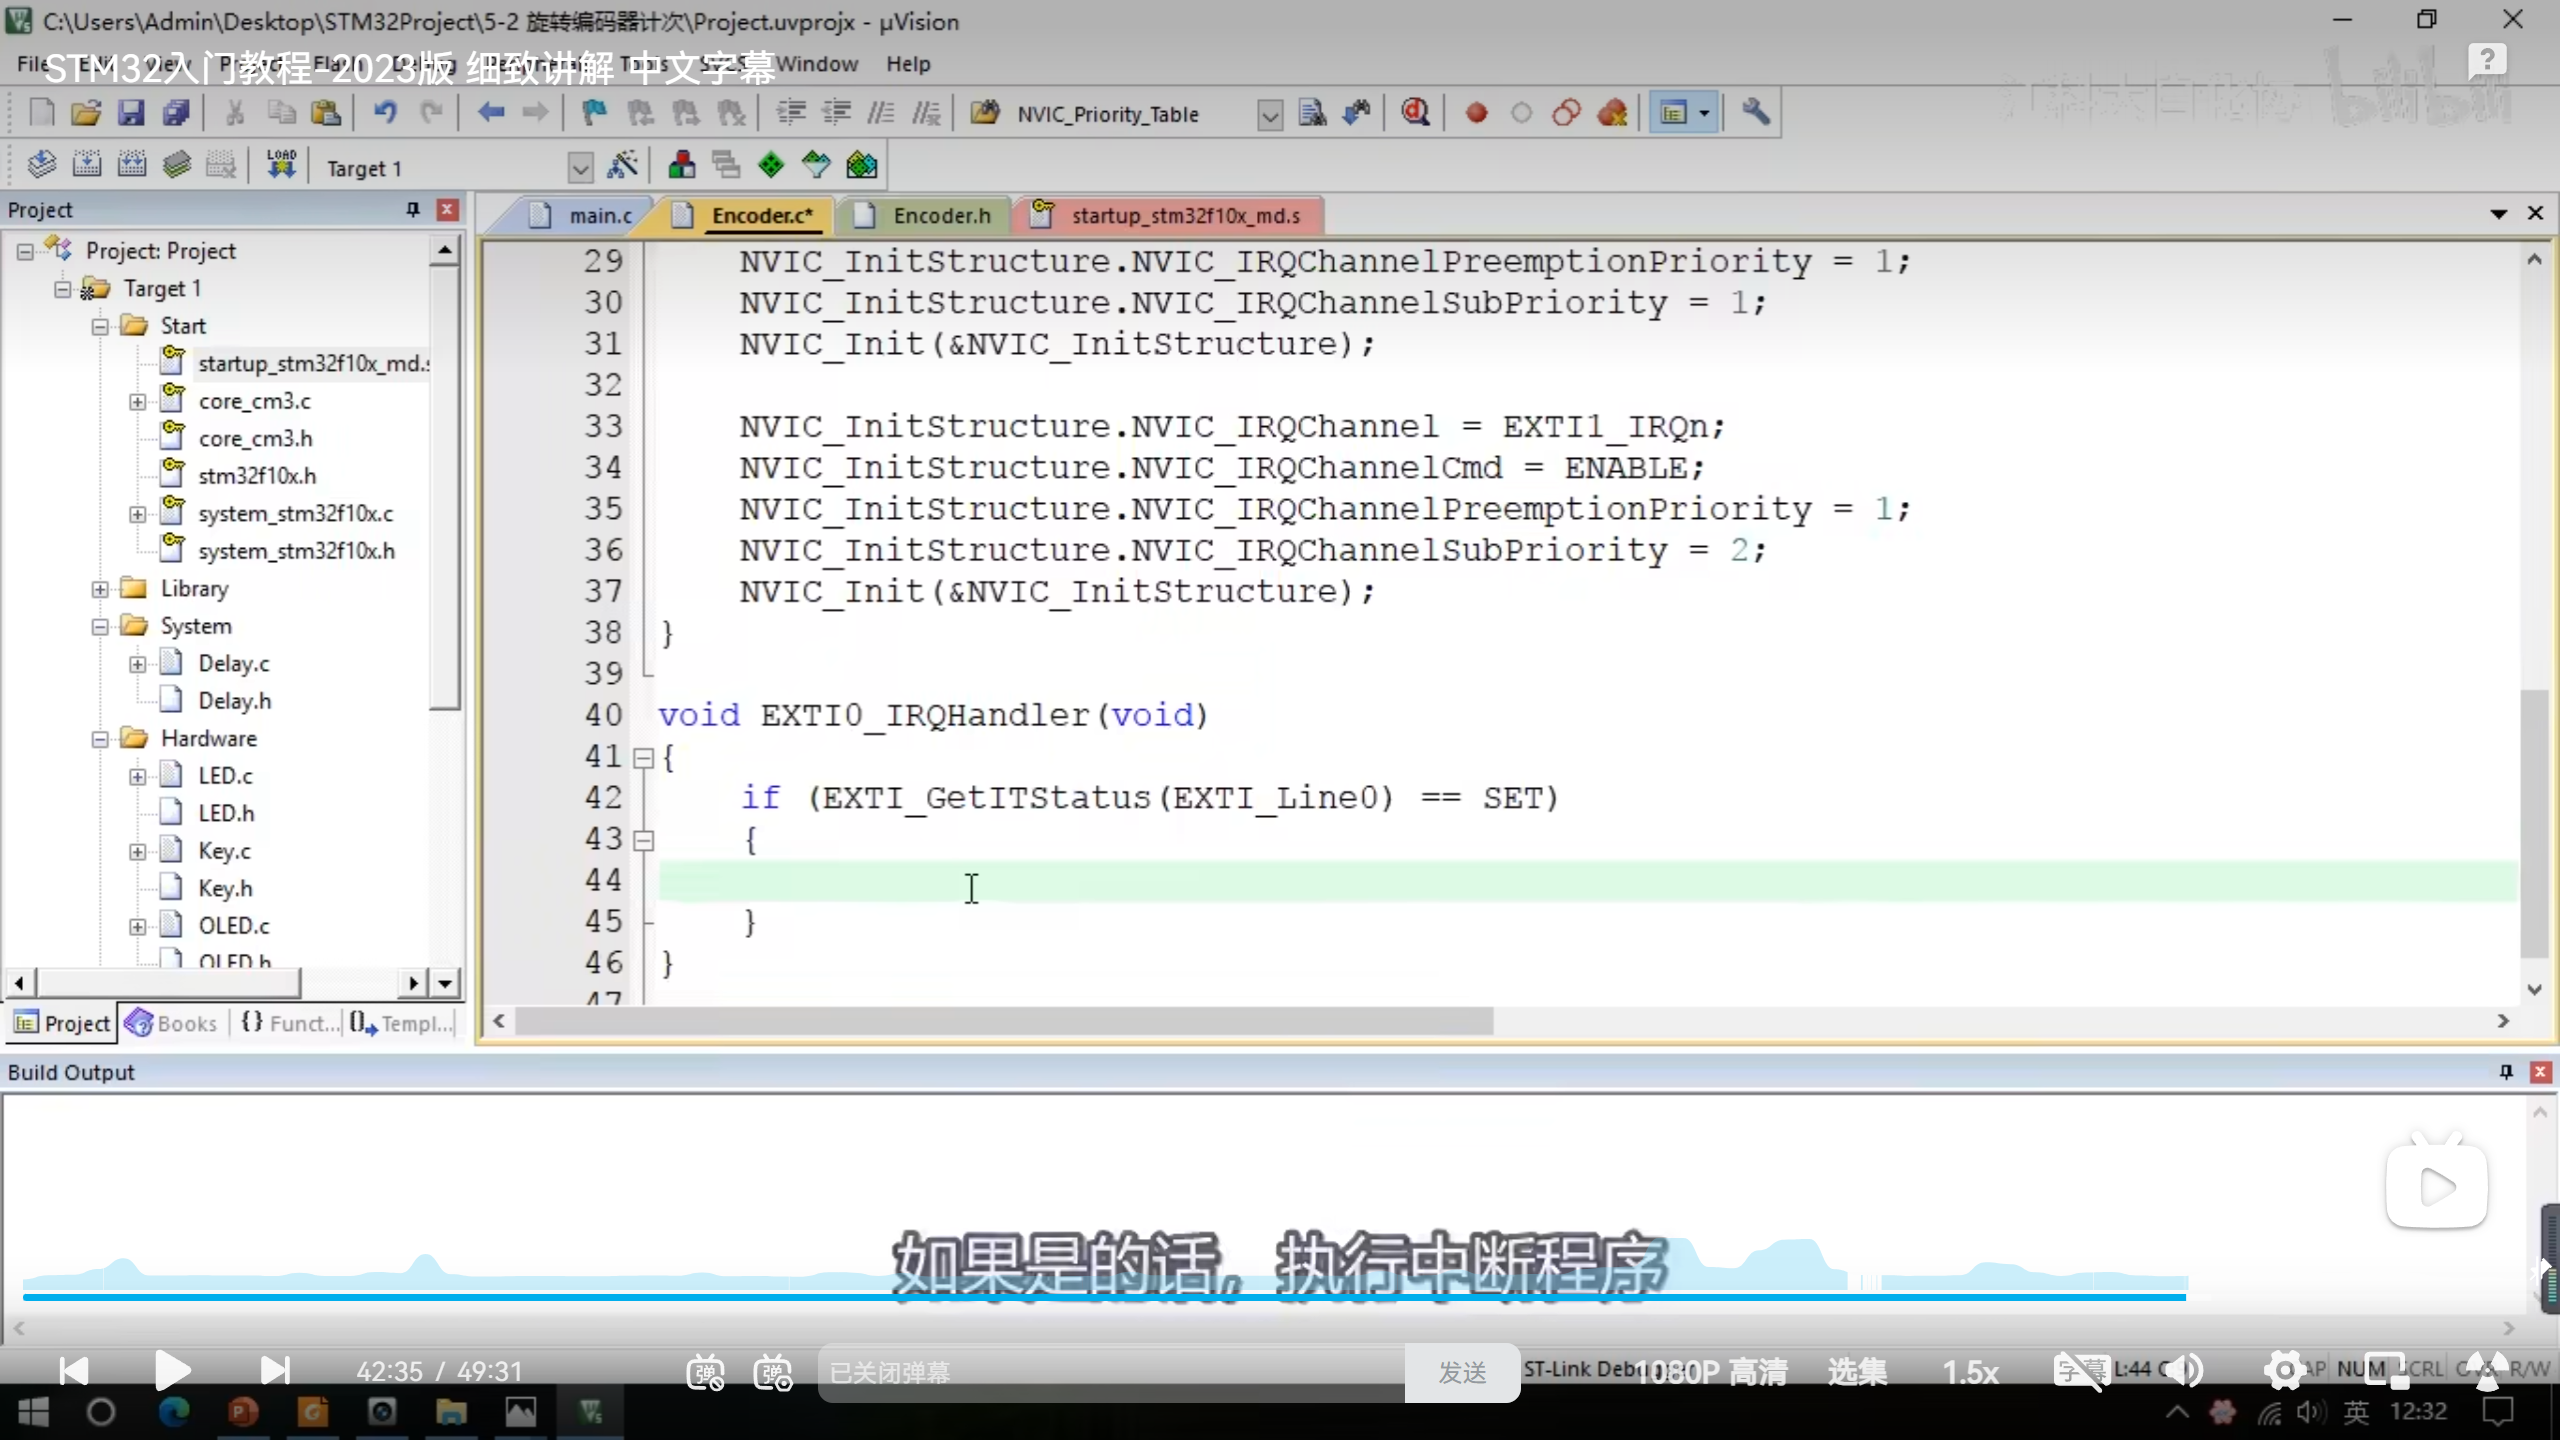
Task: Click Manage Run-Time Environment green diamond icon
Action: point(771,165)
